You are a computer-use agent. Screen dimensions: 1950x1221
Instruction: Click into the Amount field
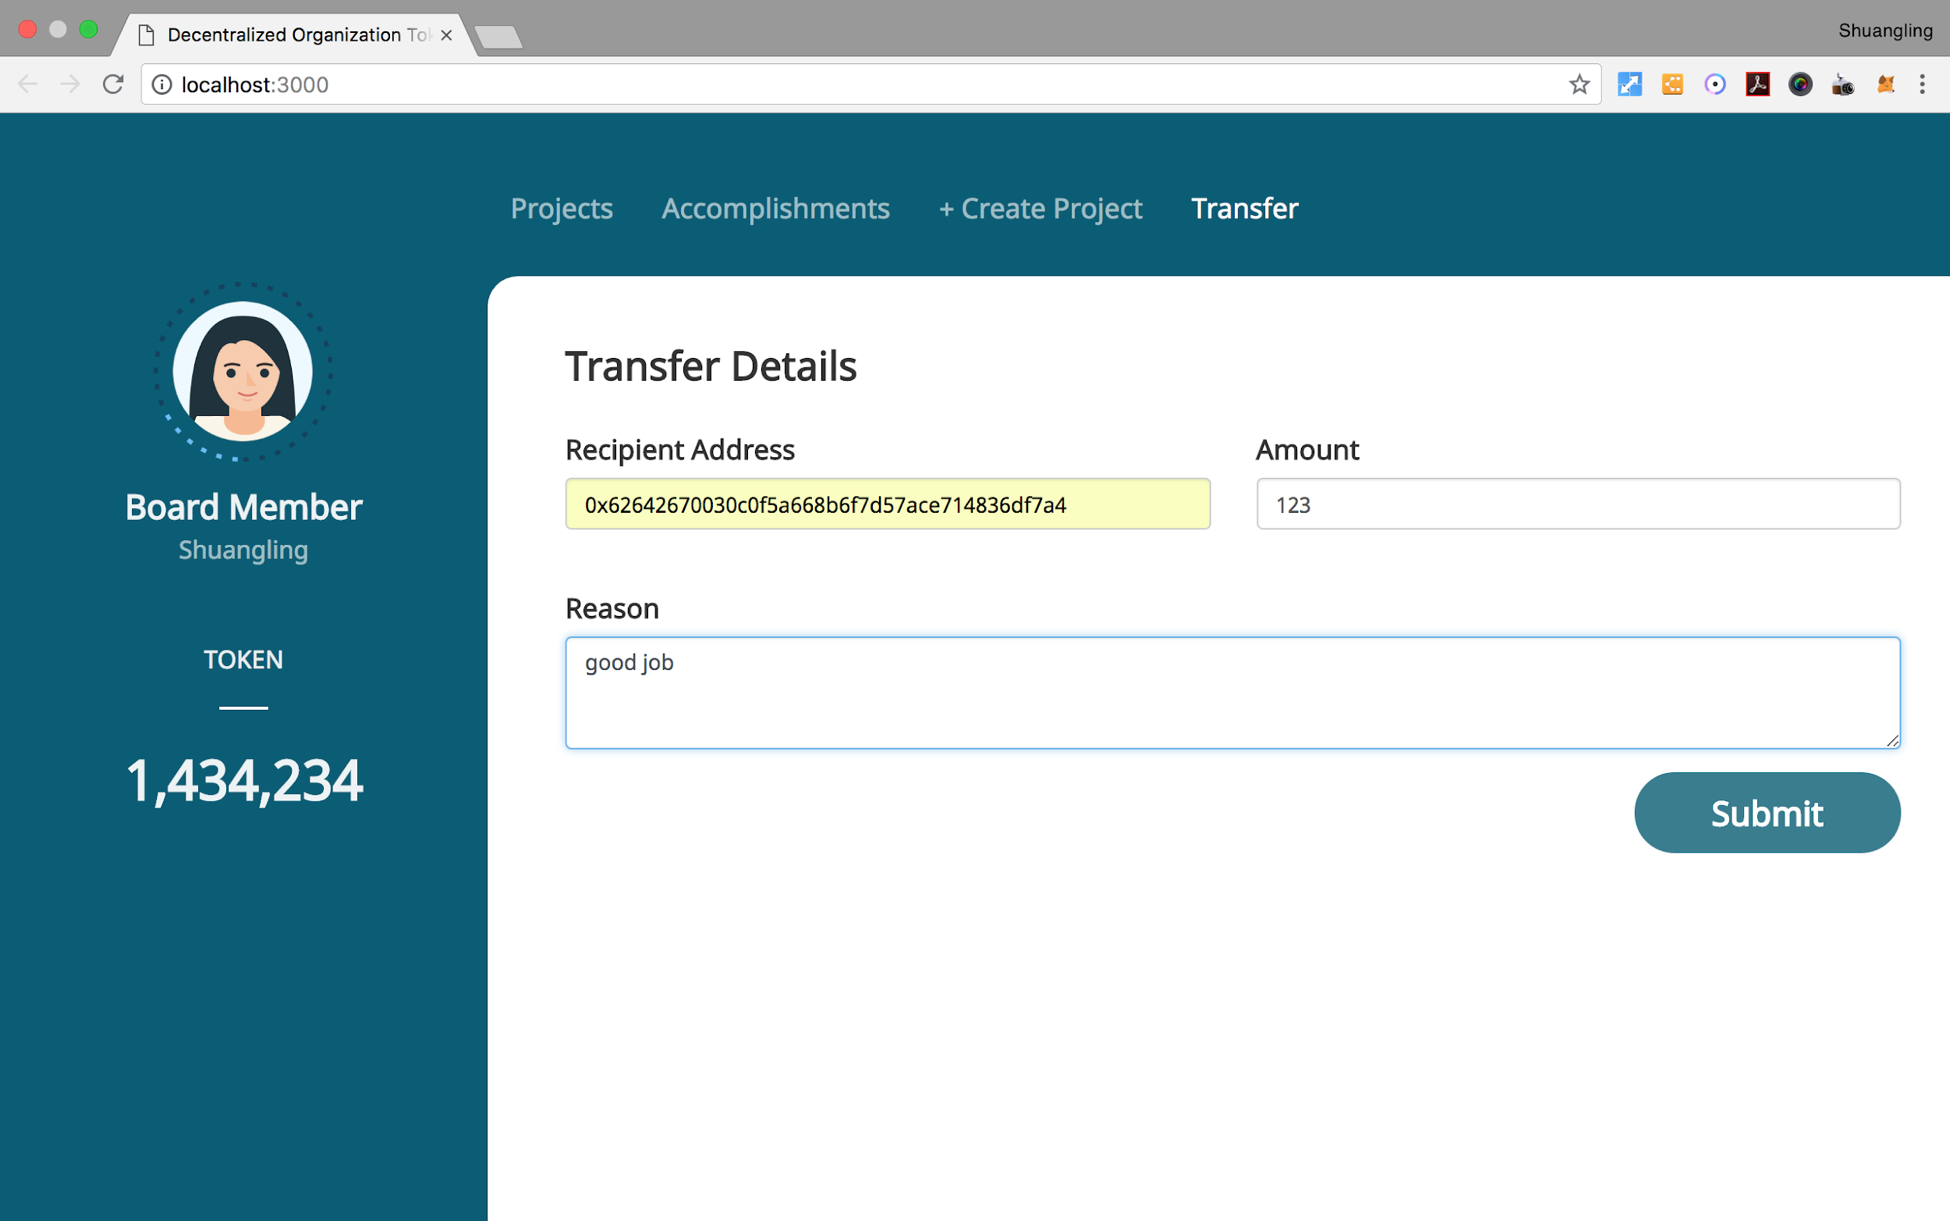[1577, 504]
